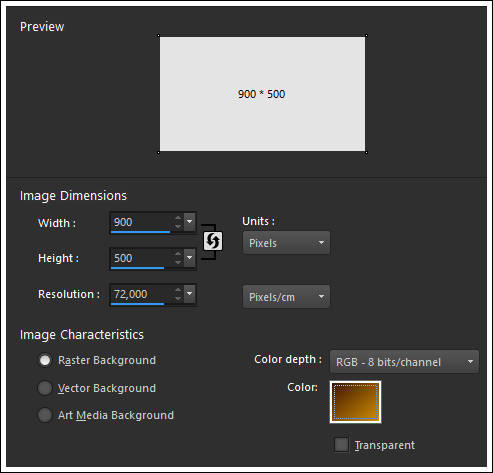Open the Color depth dropdown
The image size is (493, 473).
pyautogui.click(x=404, y=362)
